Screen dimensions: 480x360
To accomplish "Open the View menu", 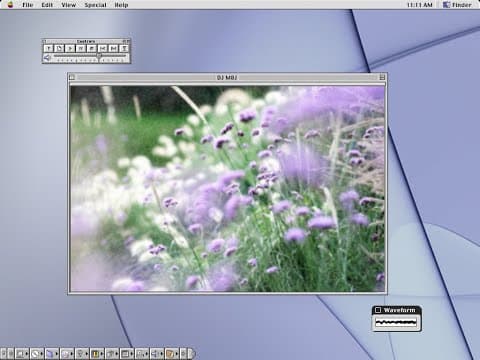I will pos(68,5).
